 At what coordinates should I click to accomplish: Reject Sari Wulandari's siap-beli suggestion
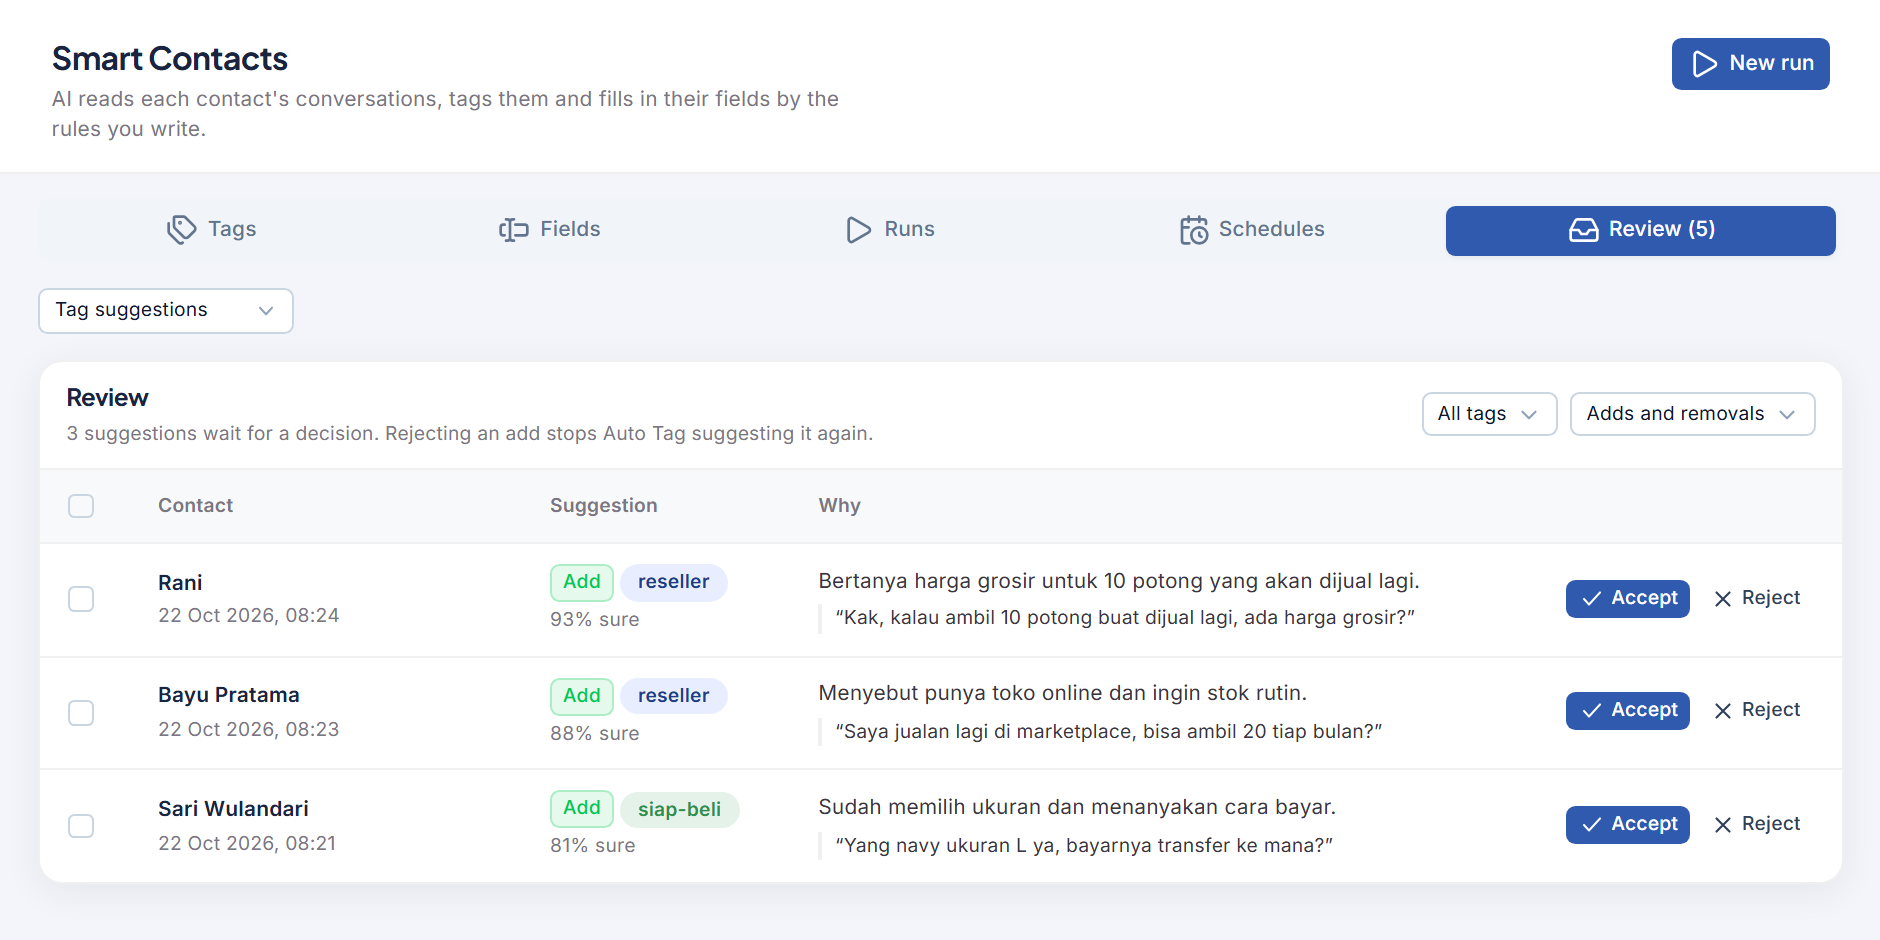pyautogui.click(x=1757, y=824)
